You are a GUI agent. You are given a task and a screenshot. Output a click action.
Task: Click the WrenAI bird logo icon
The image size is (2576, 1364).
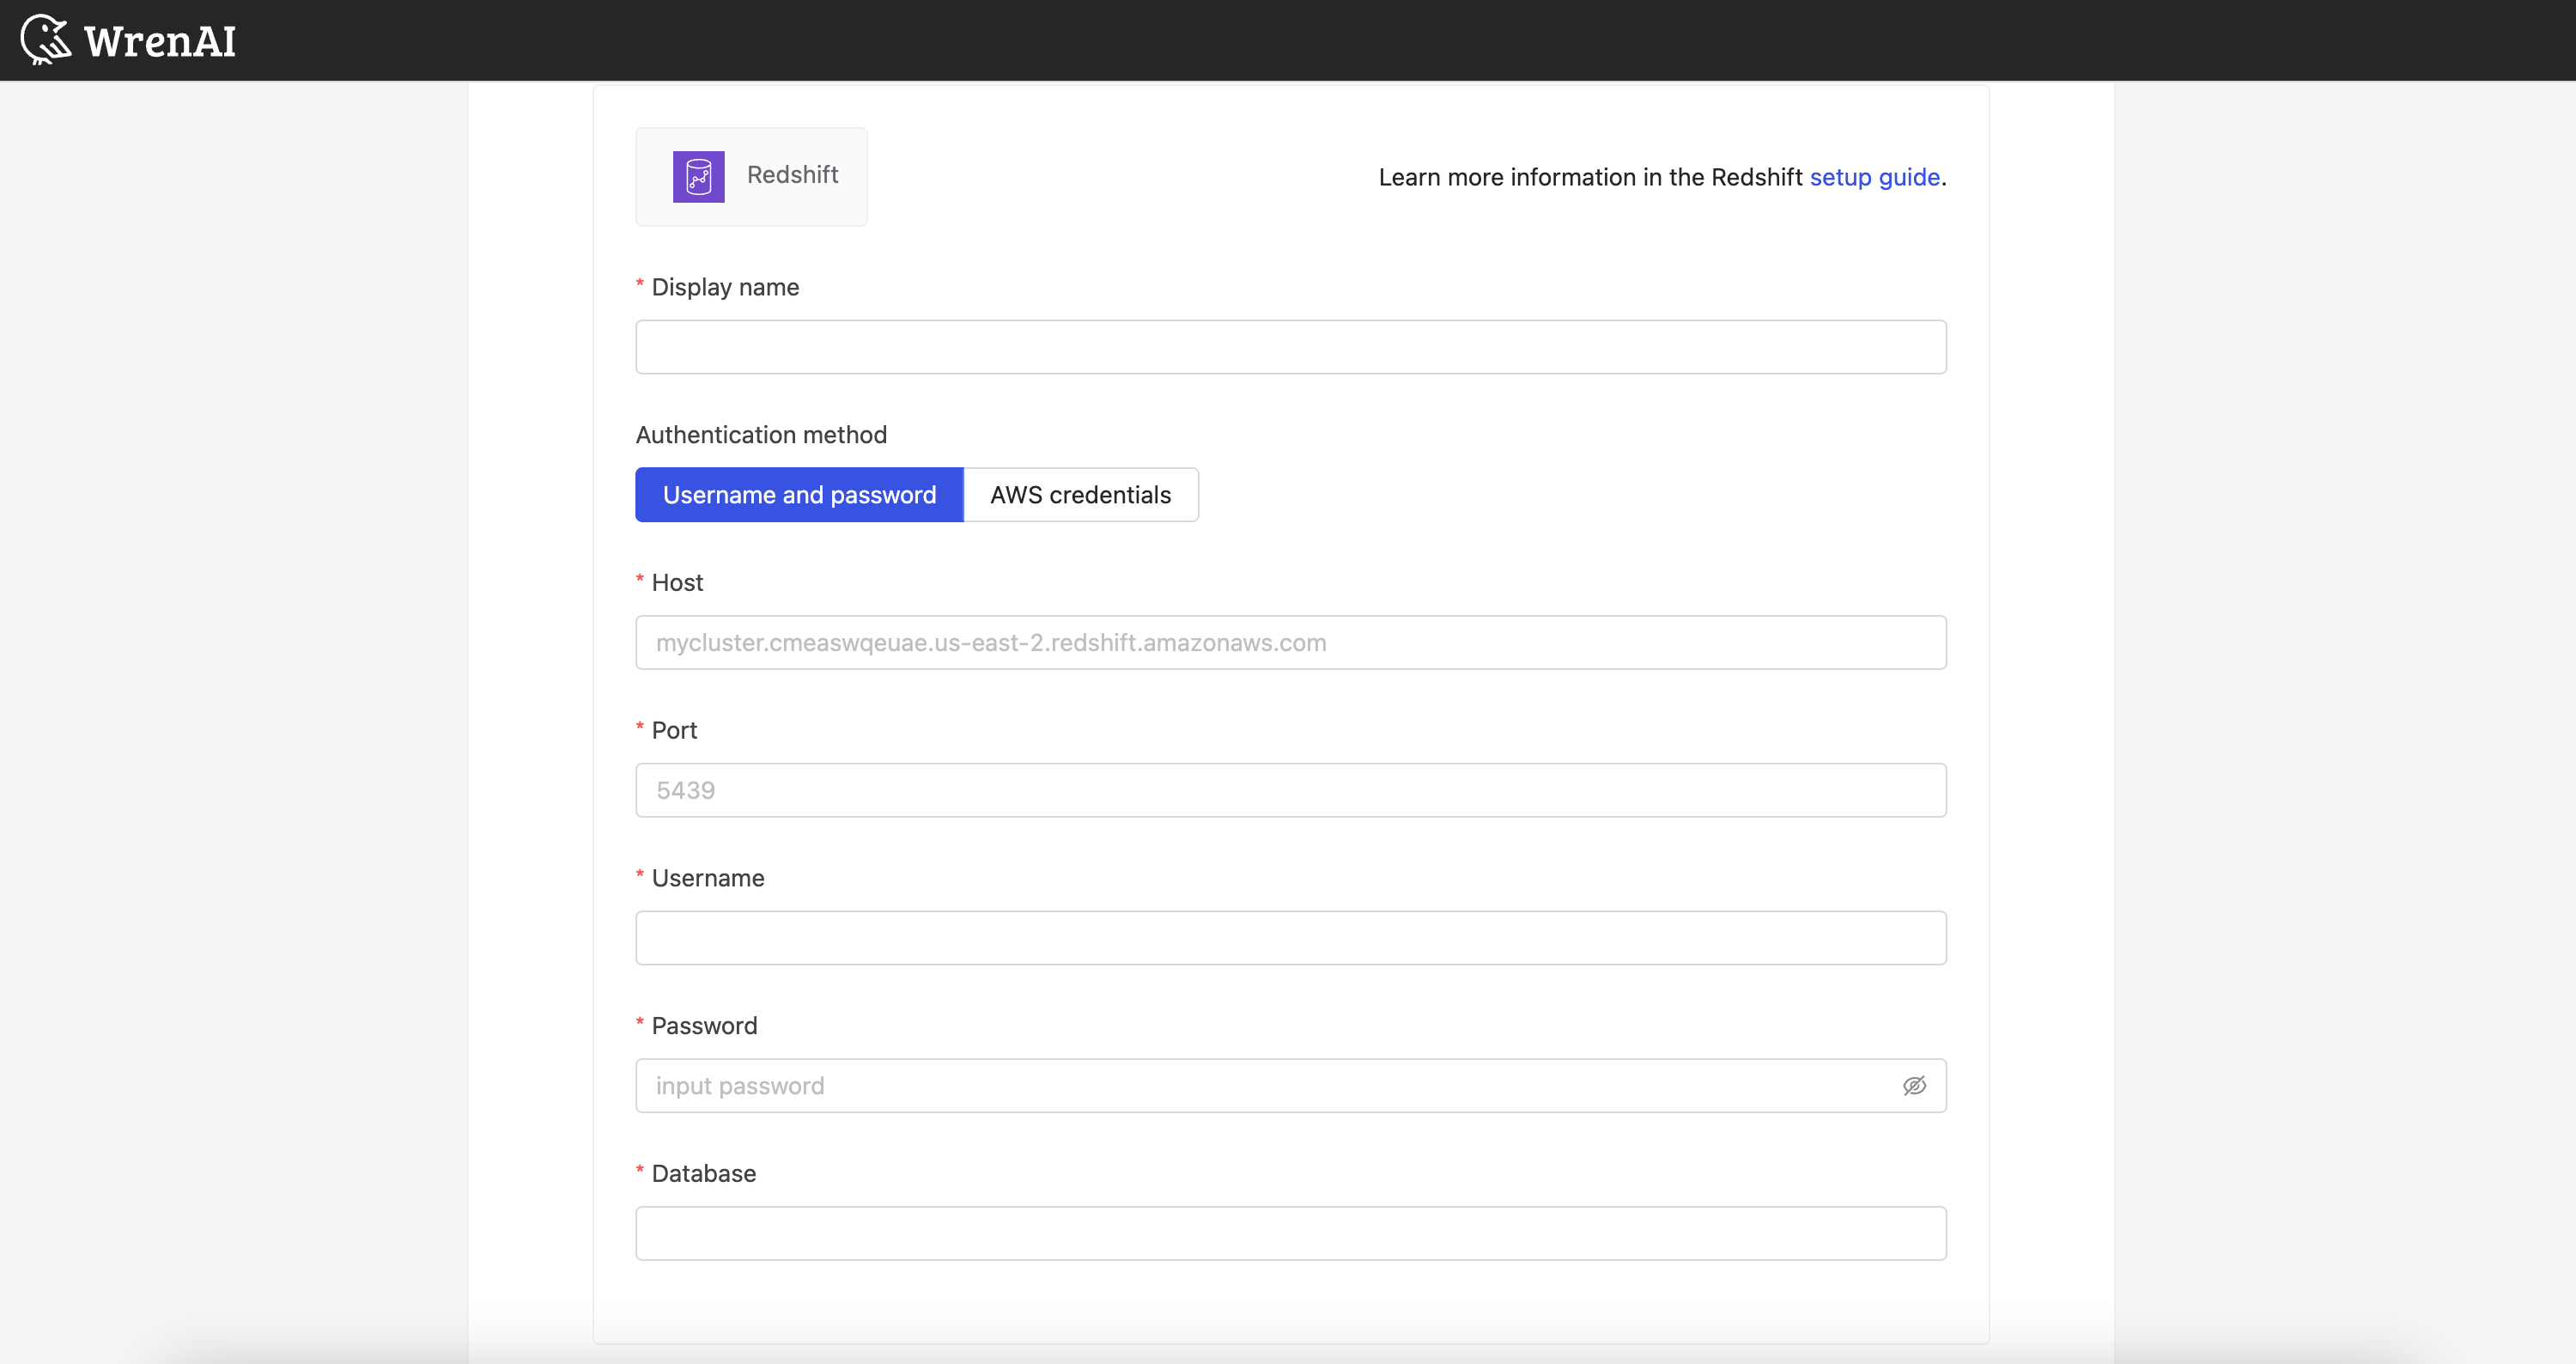pos(46,40)
